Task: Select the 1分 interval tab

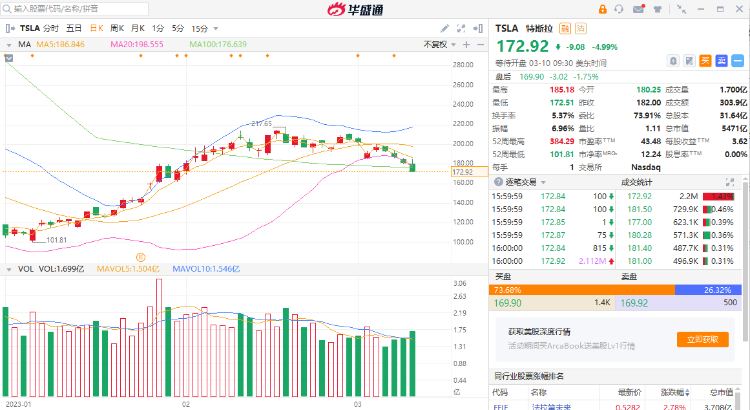Action: pyautogui.click(x=158, y=29)
